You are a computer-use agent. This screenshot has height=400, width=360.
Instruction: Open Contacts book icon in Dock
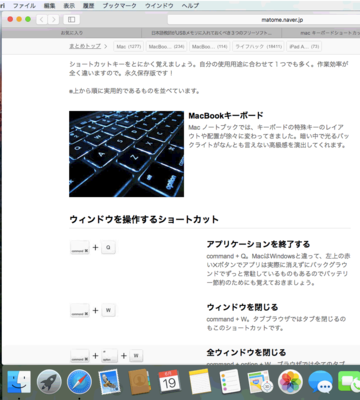(x=140, y=382)
